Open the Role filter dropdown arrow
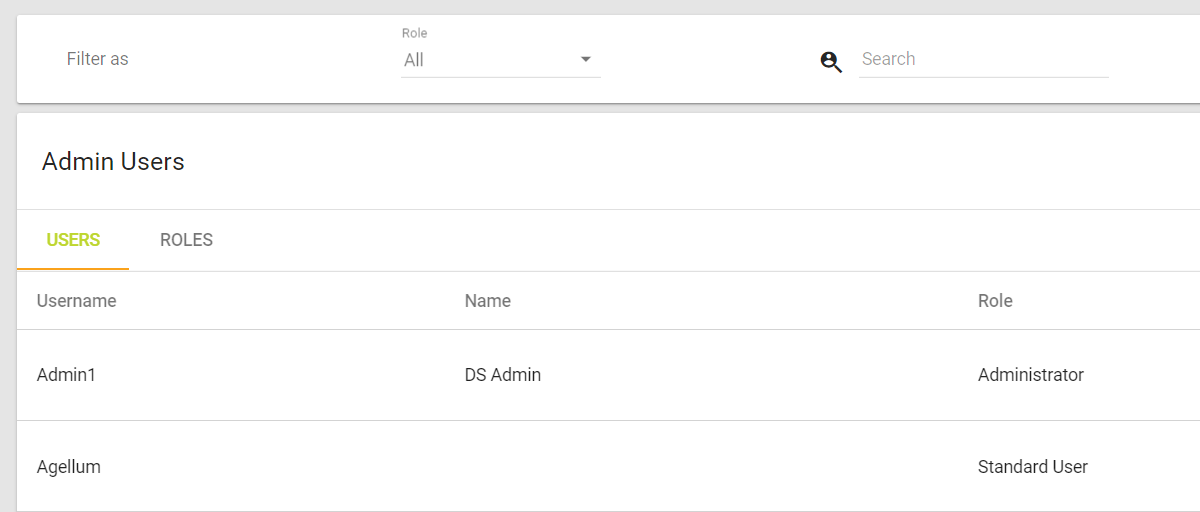This screenshot has height=512, width=1200. [x=586, y=60]
